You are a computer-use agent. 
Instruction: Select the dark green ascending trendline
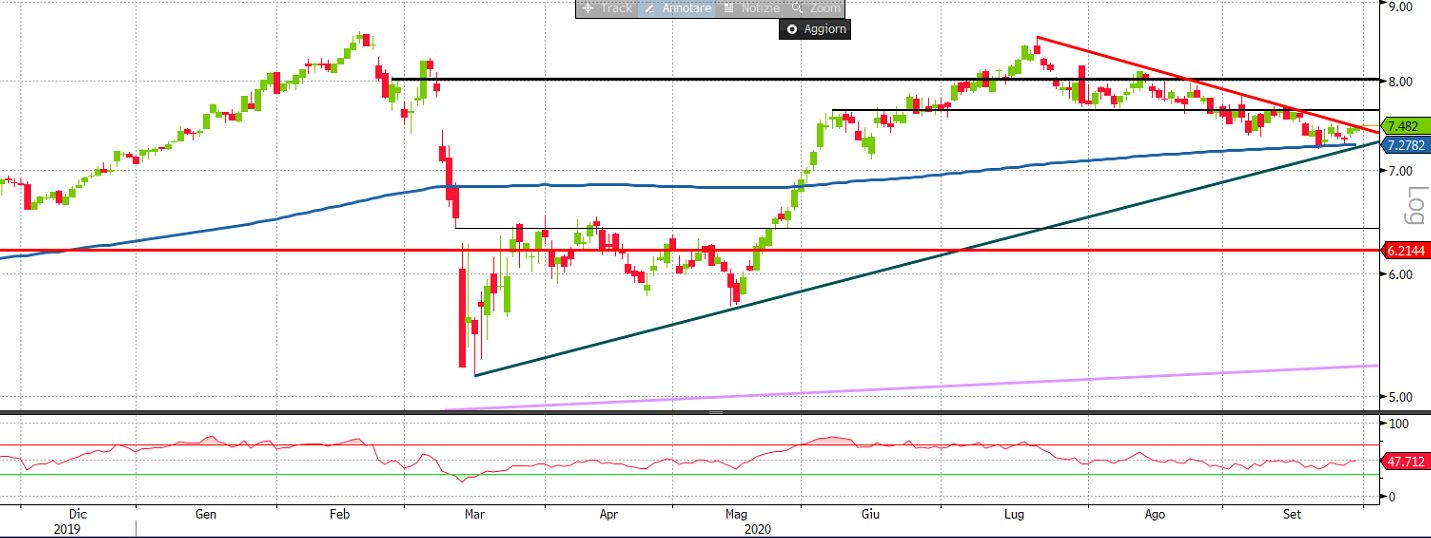tap(800, 290)
